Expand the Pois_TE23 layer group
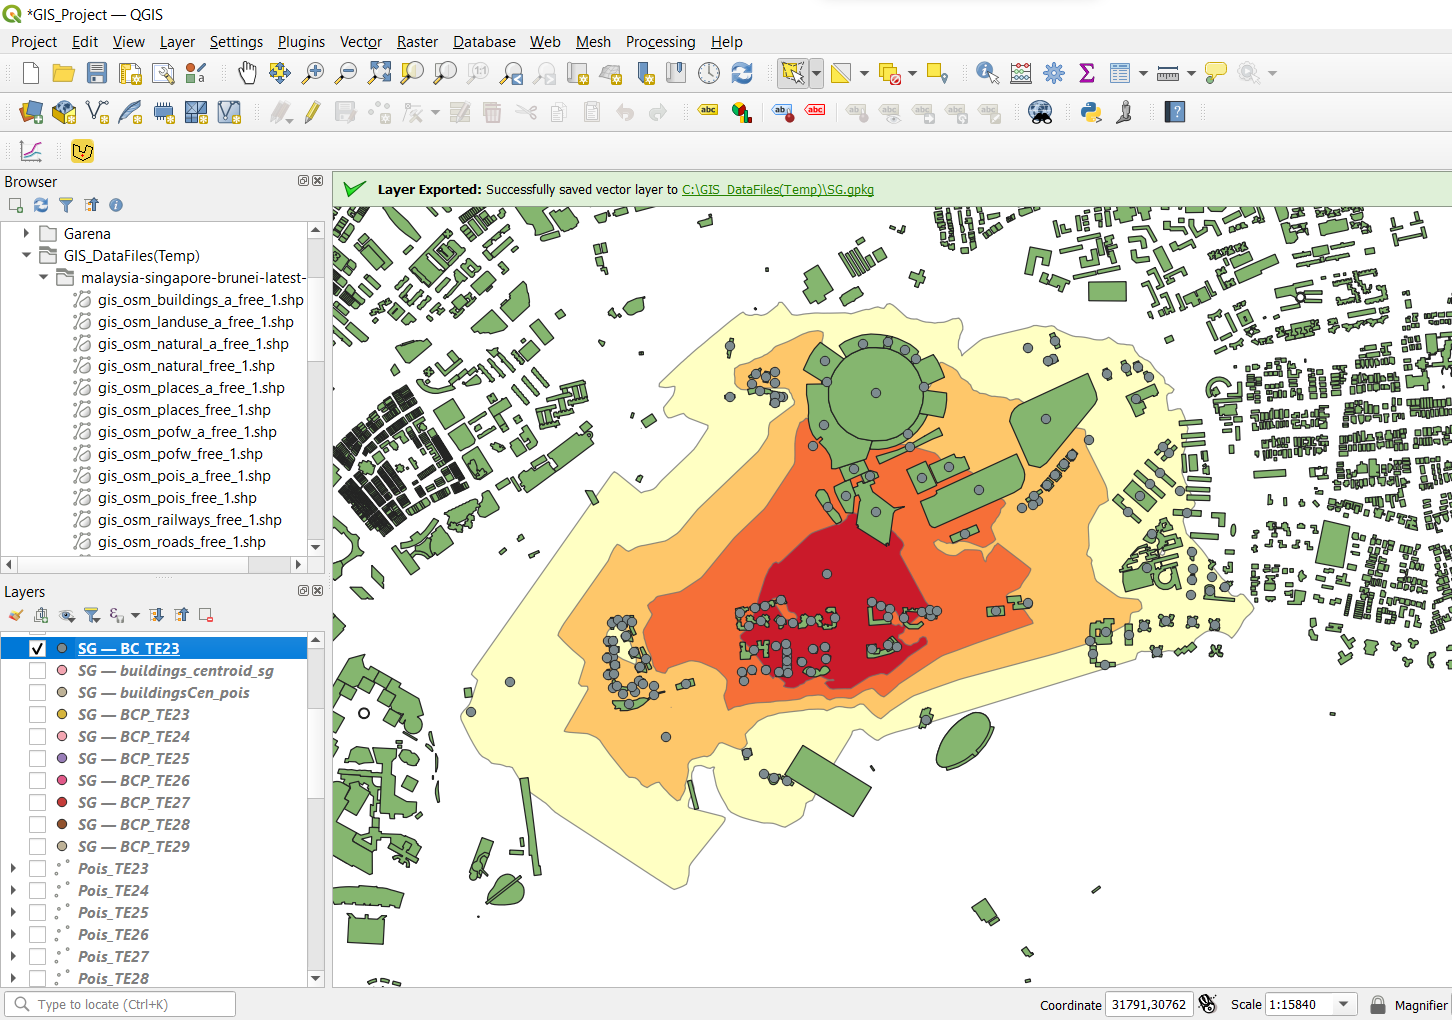 [x=13, y=869]
